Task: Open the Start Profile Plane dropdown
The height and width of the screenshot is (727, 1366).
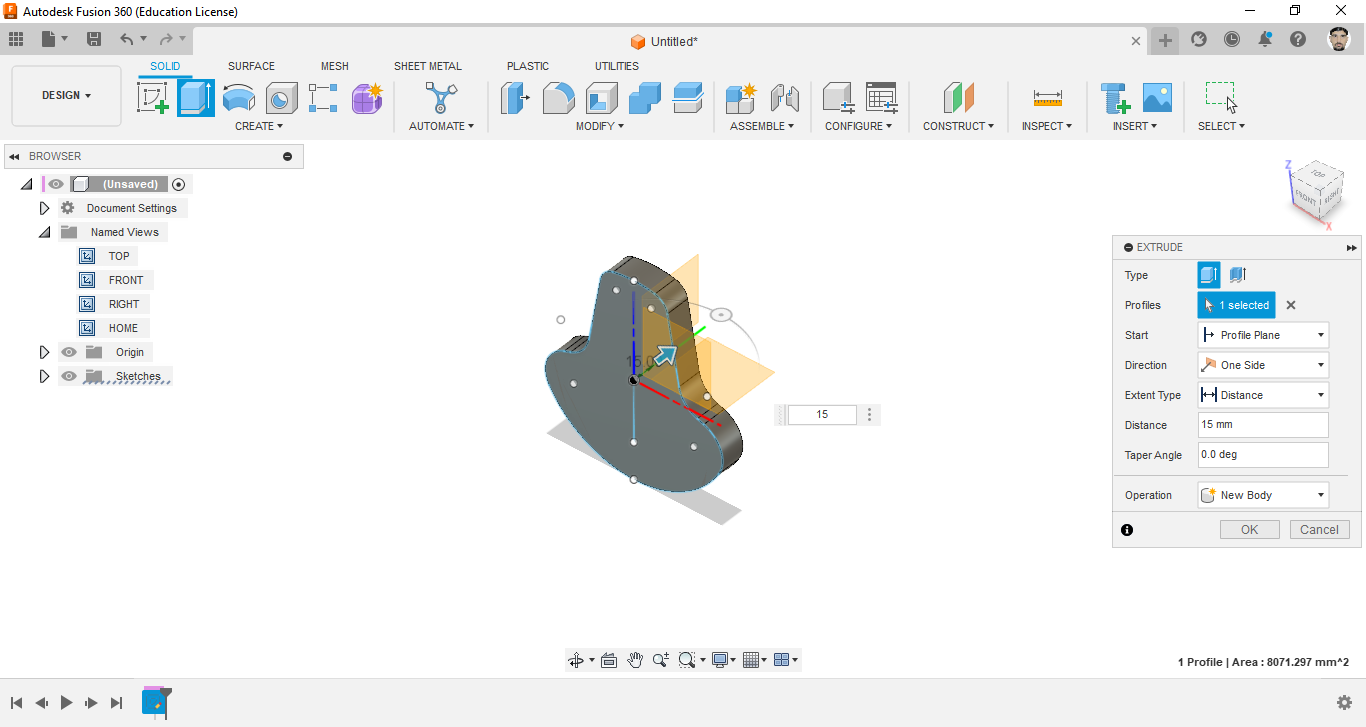Action: tap(1263, 335)
